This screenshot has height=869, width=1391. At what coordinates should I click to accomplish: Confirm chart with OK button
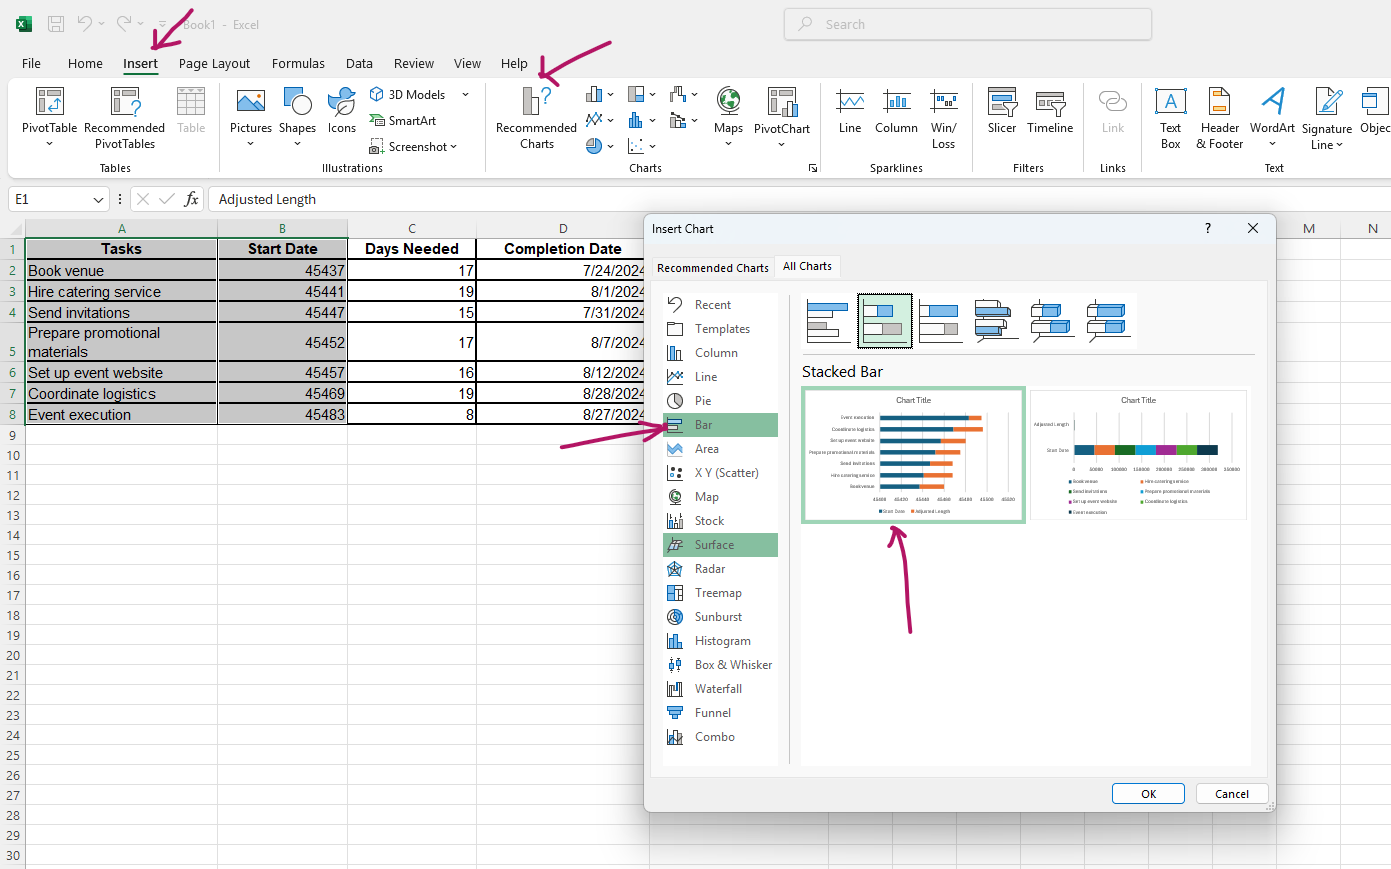coord(1148,793)
